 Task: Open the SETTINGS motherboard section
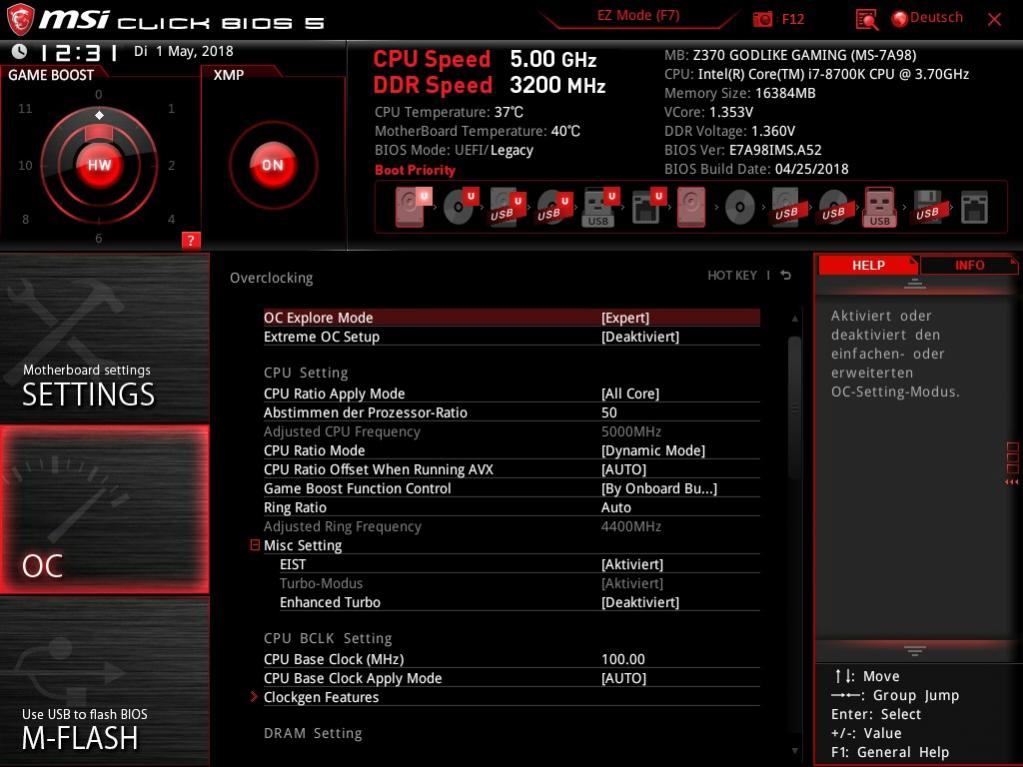pyautogui.click(x=105, y=338)
